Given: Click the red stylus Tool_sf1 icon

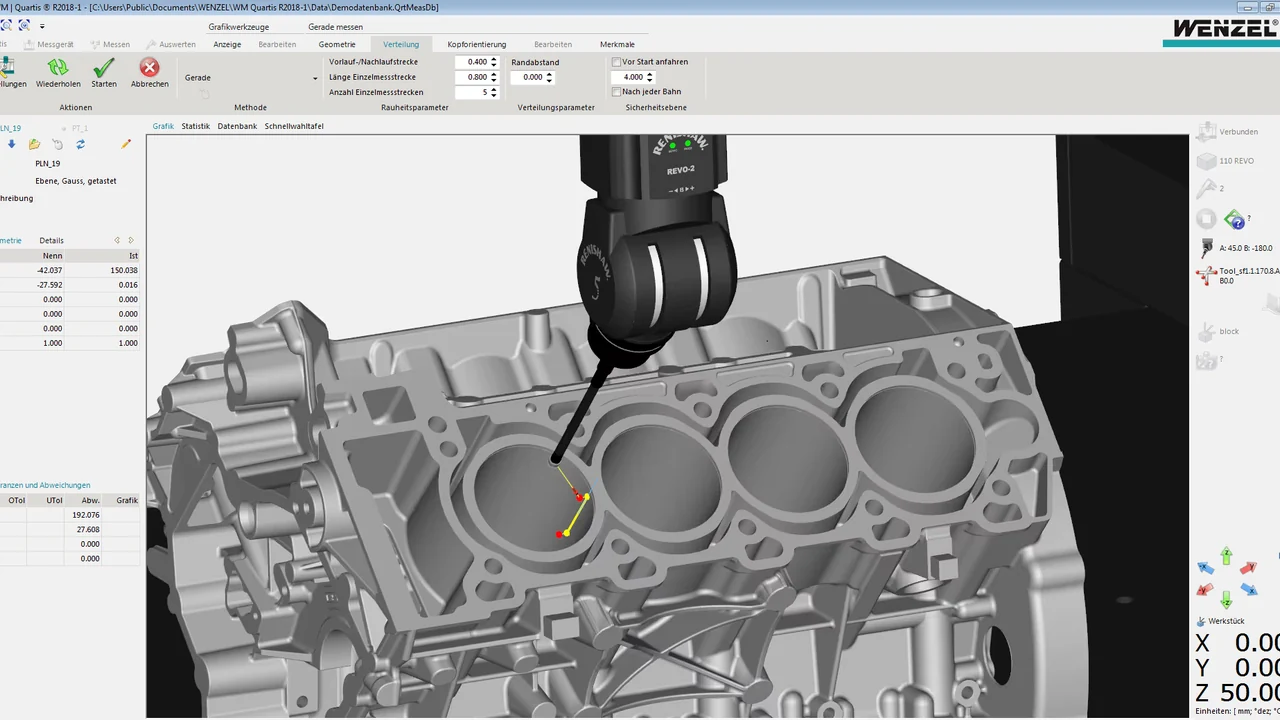Looking at the screenshot, I should tap(1206, 275).
